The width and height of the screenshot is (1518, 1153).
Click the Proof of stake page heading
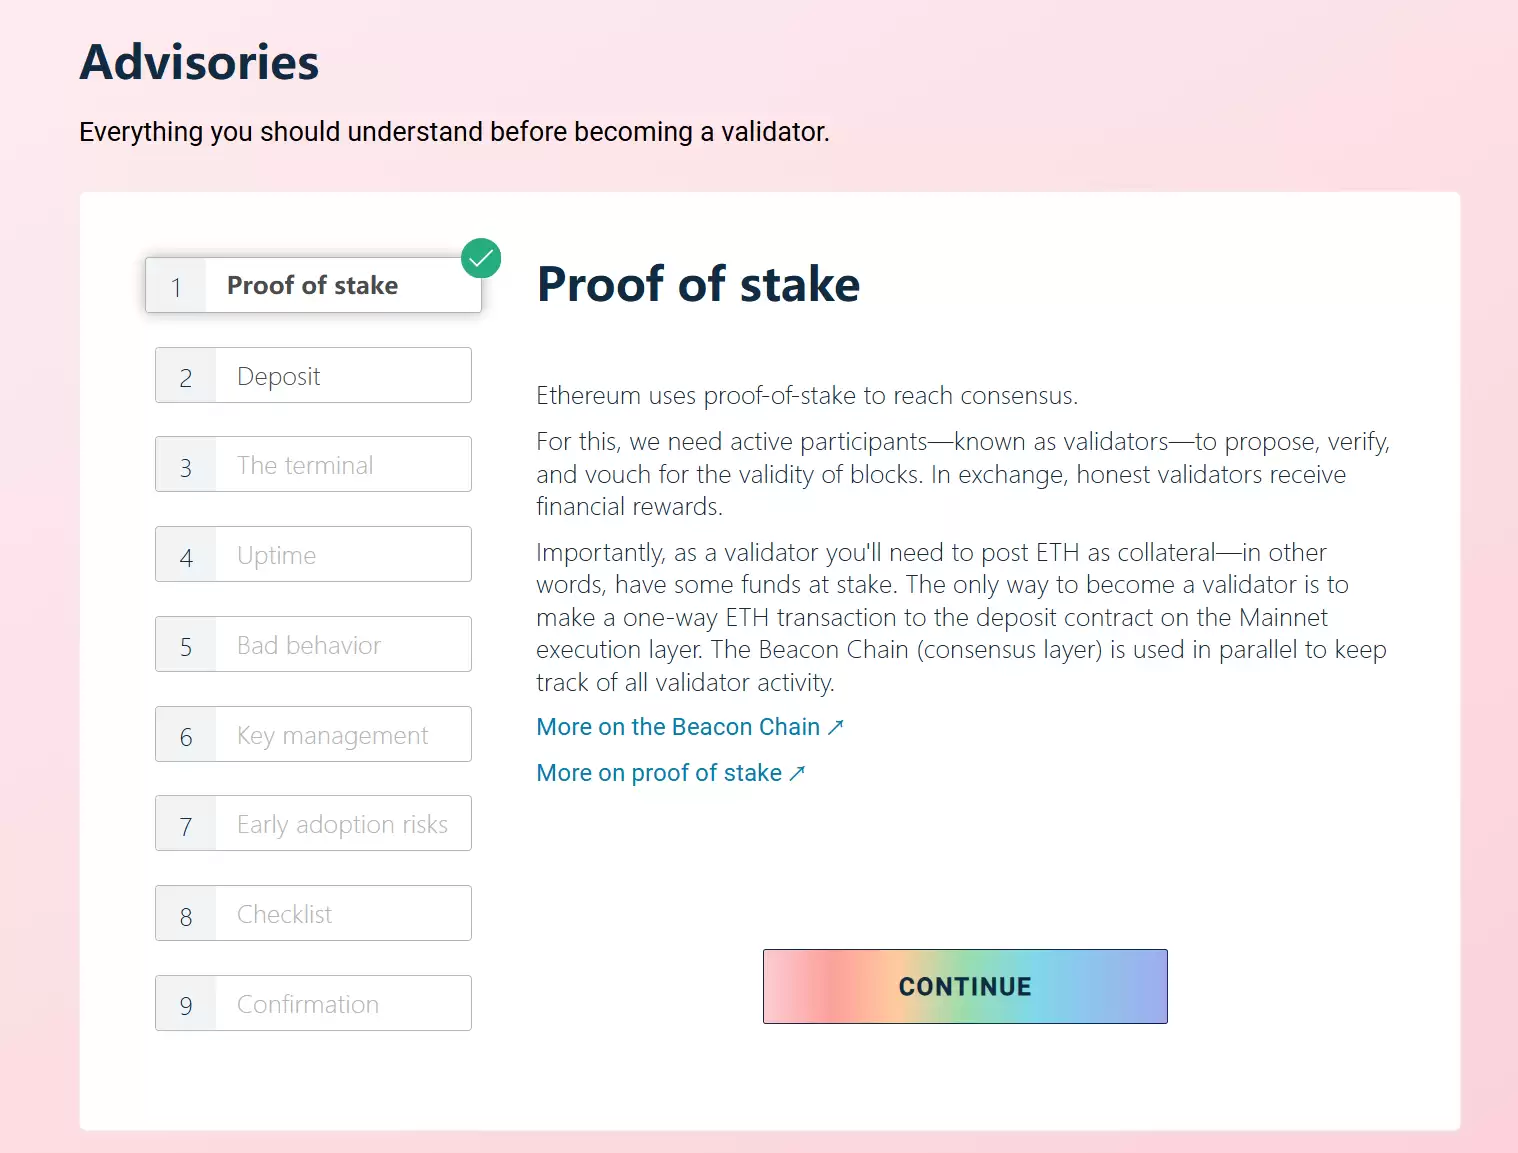click(x=698, y=284)
